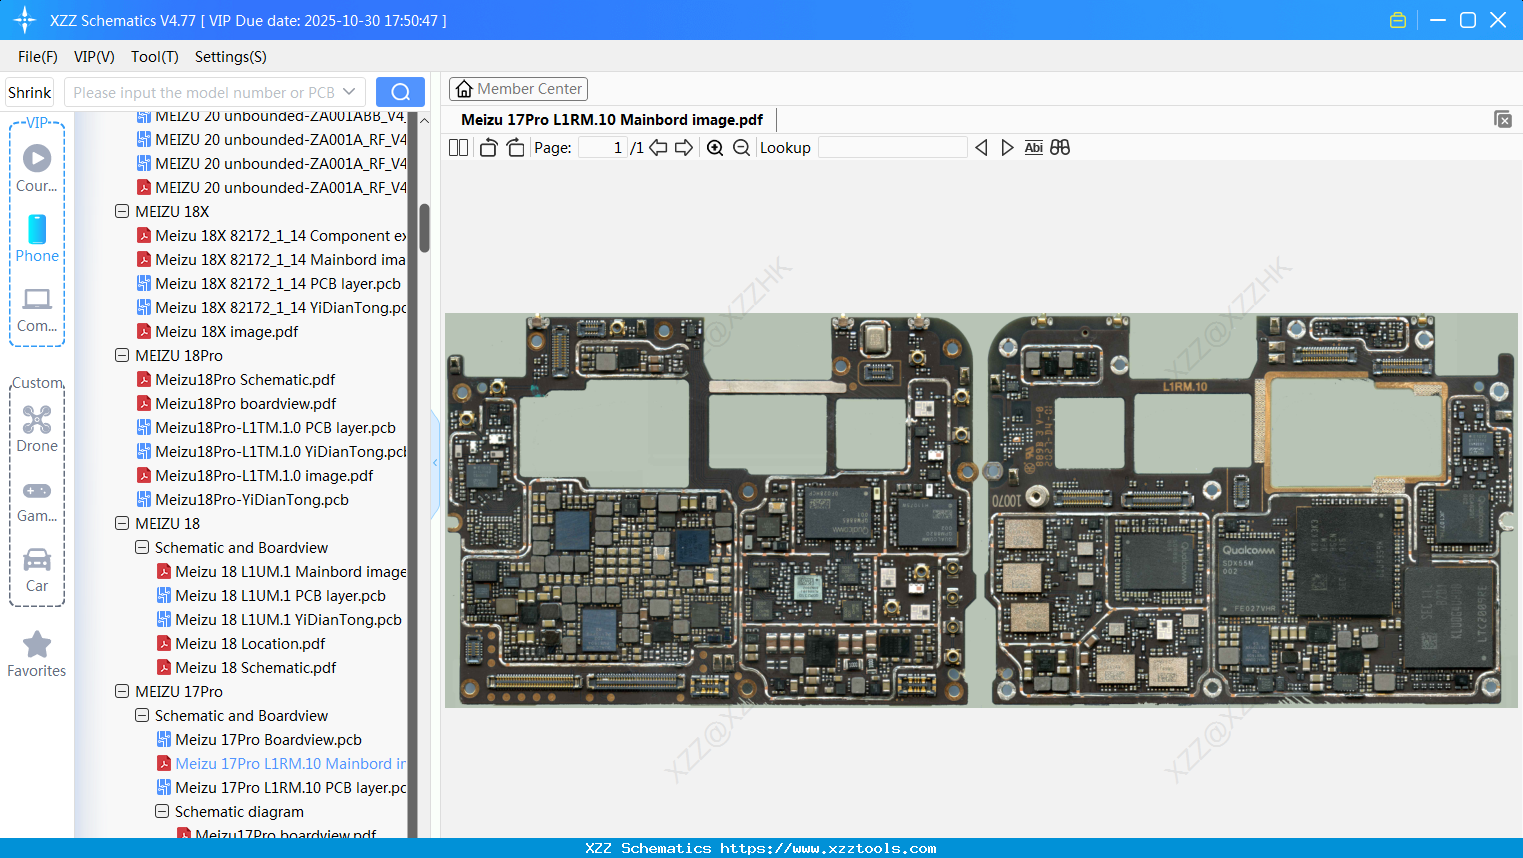
Task: Open the Car category in sidebar
Action: pyautogui.click(x=37, y=569)
